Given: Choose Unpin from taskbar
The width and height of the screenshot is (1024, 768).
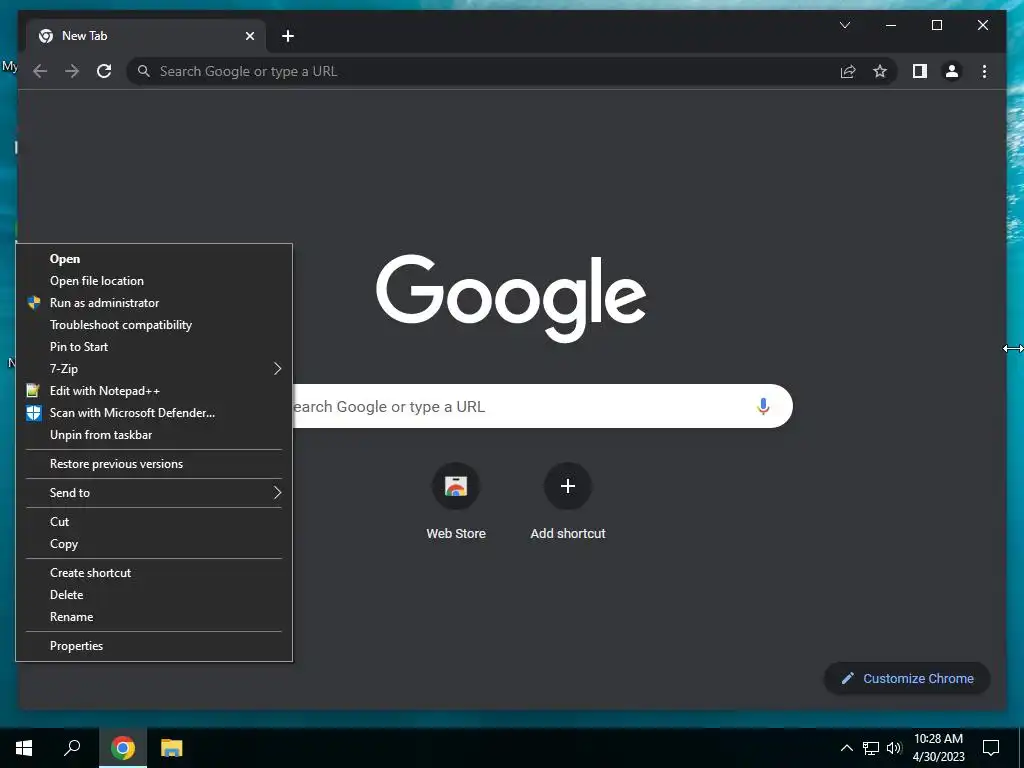Looking at the screenshot, I should (154, 435).
